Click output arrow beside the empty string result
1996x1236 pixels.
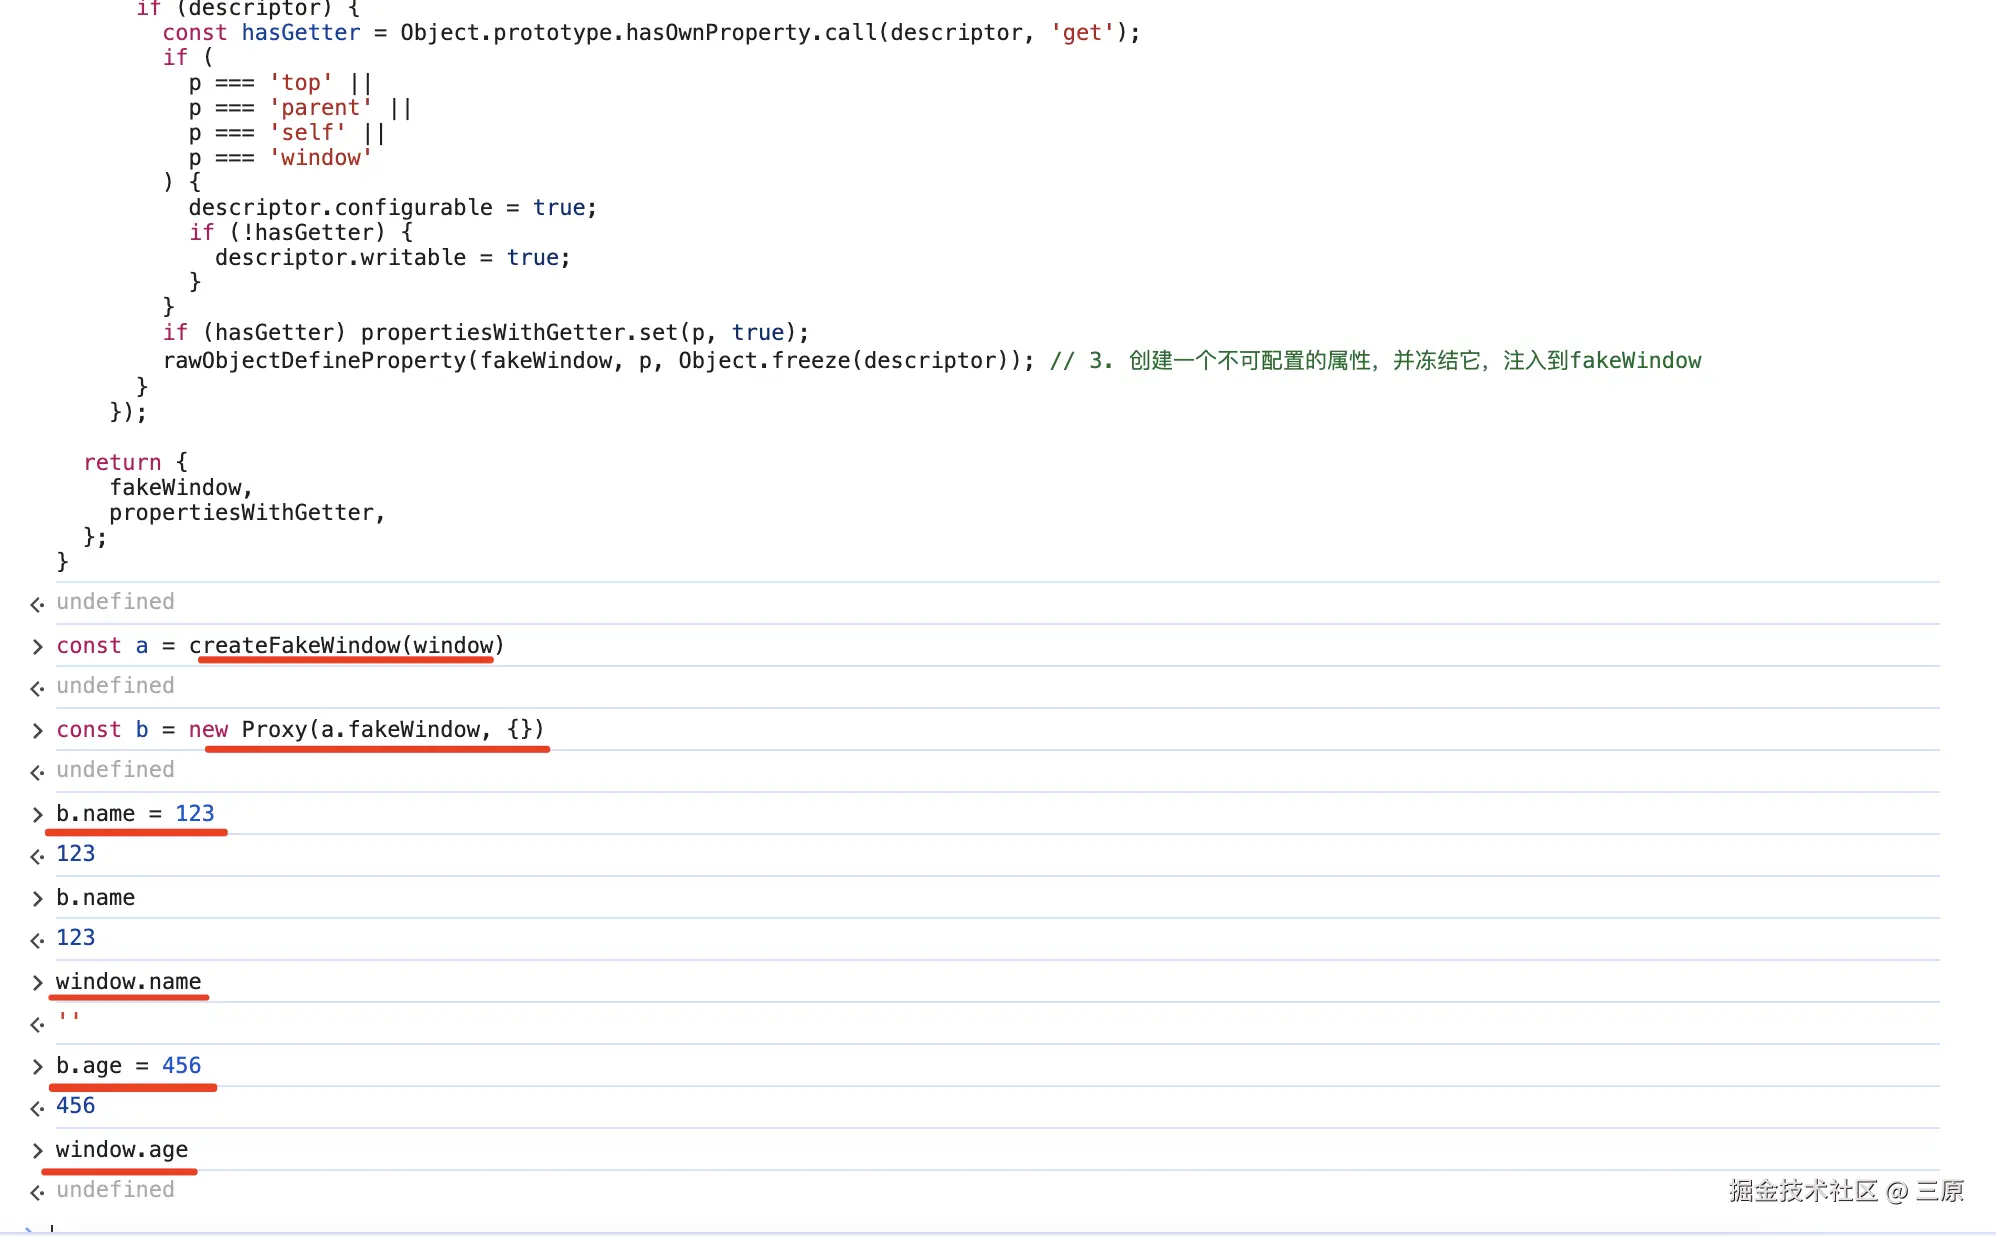(37, 1024)
